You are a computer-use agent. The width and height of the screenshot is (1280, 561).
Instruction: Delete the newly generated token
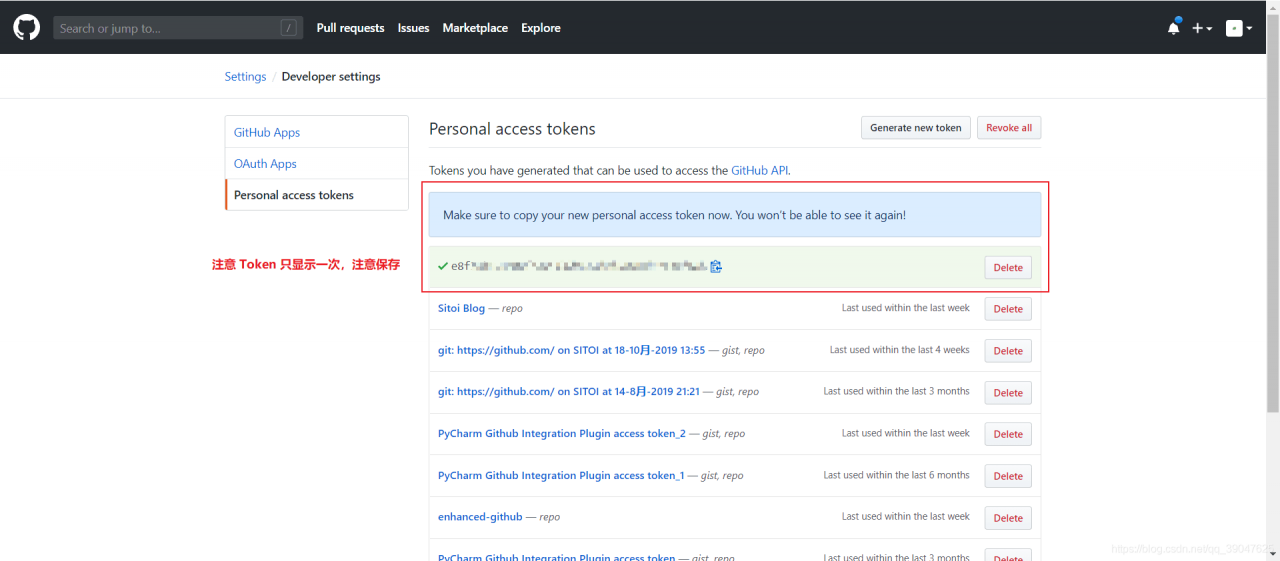pyautogui.click(x=1008, y=267)
